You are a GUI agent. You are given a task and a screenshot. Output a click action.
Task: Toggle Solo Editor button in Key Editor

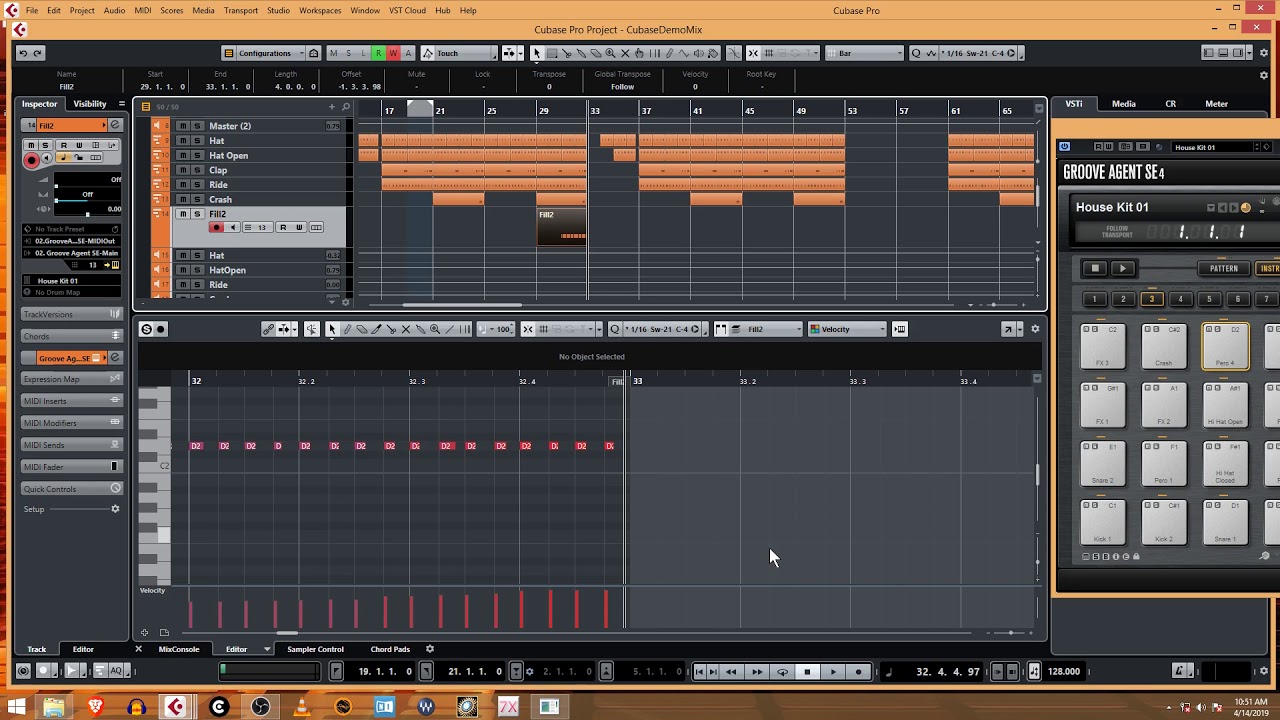click(146, 329)
